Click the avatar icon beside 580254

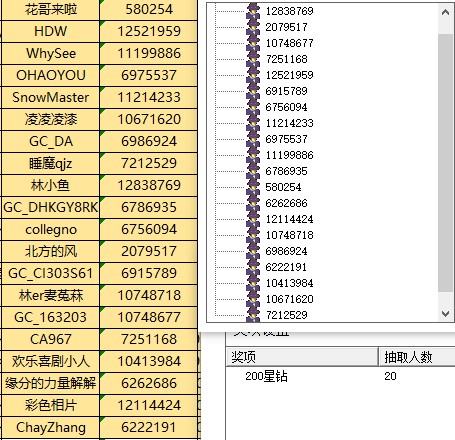click(x=253, y=187)
